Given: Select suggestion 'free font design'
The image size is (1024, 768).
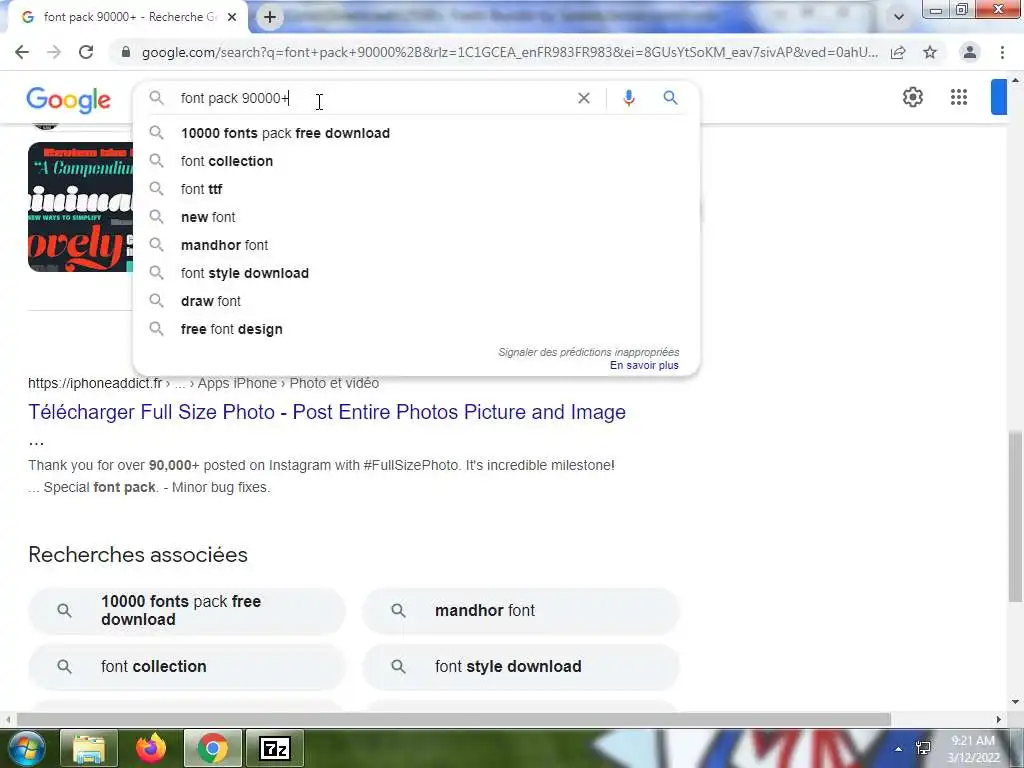Looking at the screenshot, I should click(x=416, y=330).
